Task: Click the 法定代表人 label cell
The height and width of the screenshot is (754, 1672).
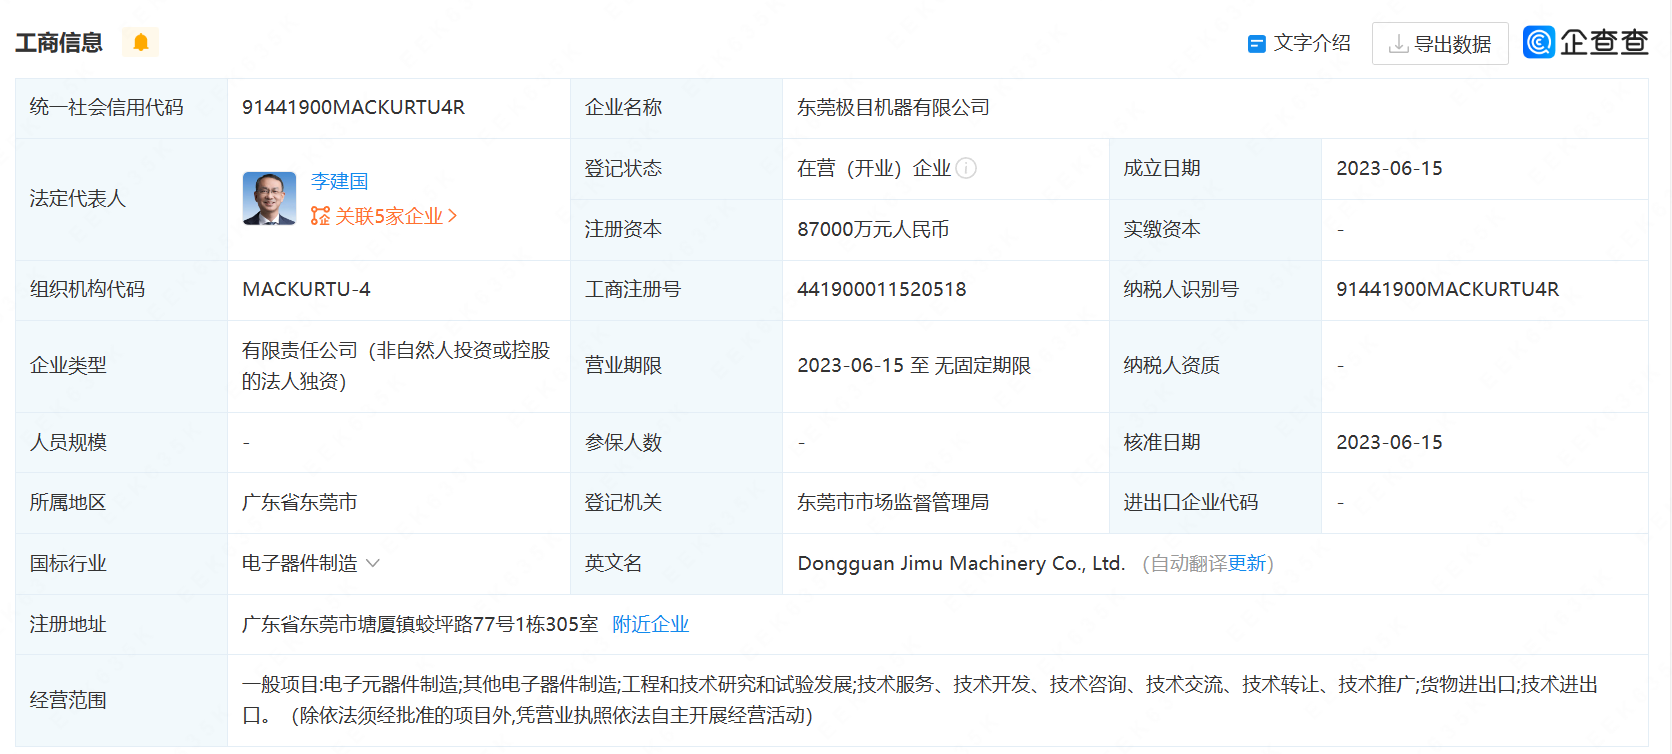Action: click(x=121, y=199)
